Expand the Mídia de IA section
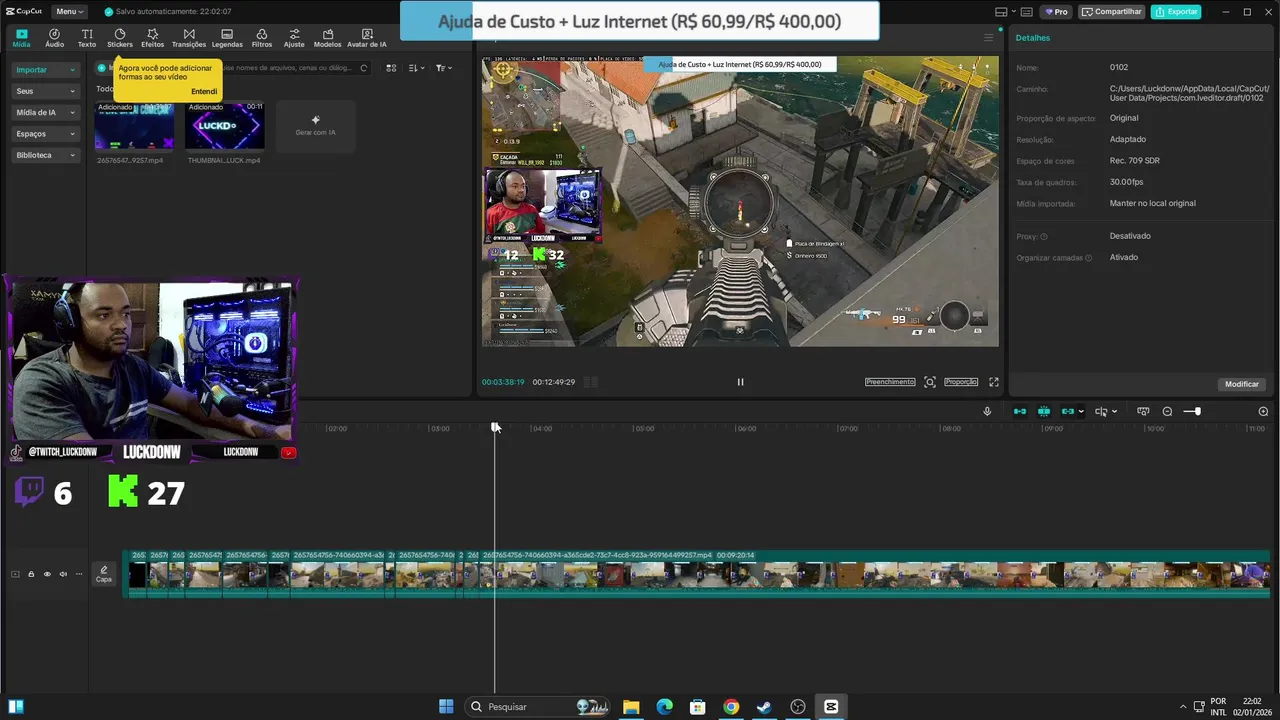1280x720 pixels. click(x=45, y=112)
